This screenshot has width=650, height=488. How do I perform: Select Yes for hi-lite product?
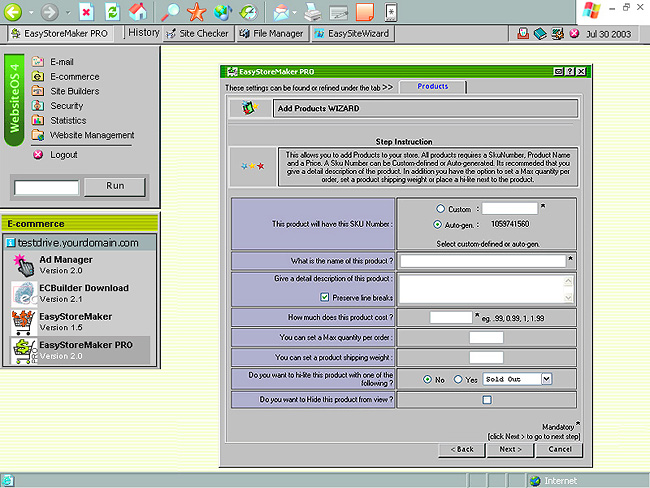(x=458, y=379)
